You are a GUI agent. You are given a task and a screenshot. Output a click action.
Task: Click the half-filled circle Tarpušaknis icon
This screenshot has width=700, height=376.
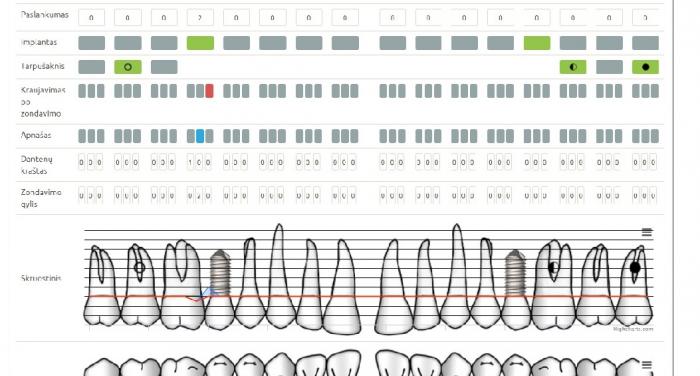pyautogui.click(x=573, y=67)
